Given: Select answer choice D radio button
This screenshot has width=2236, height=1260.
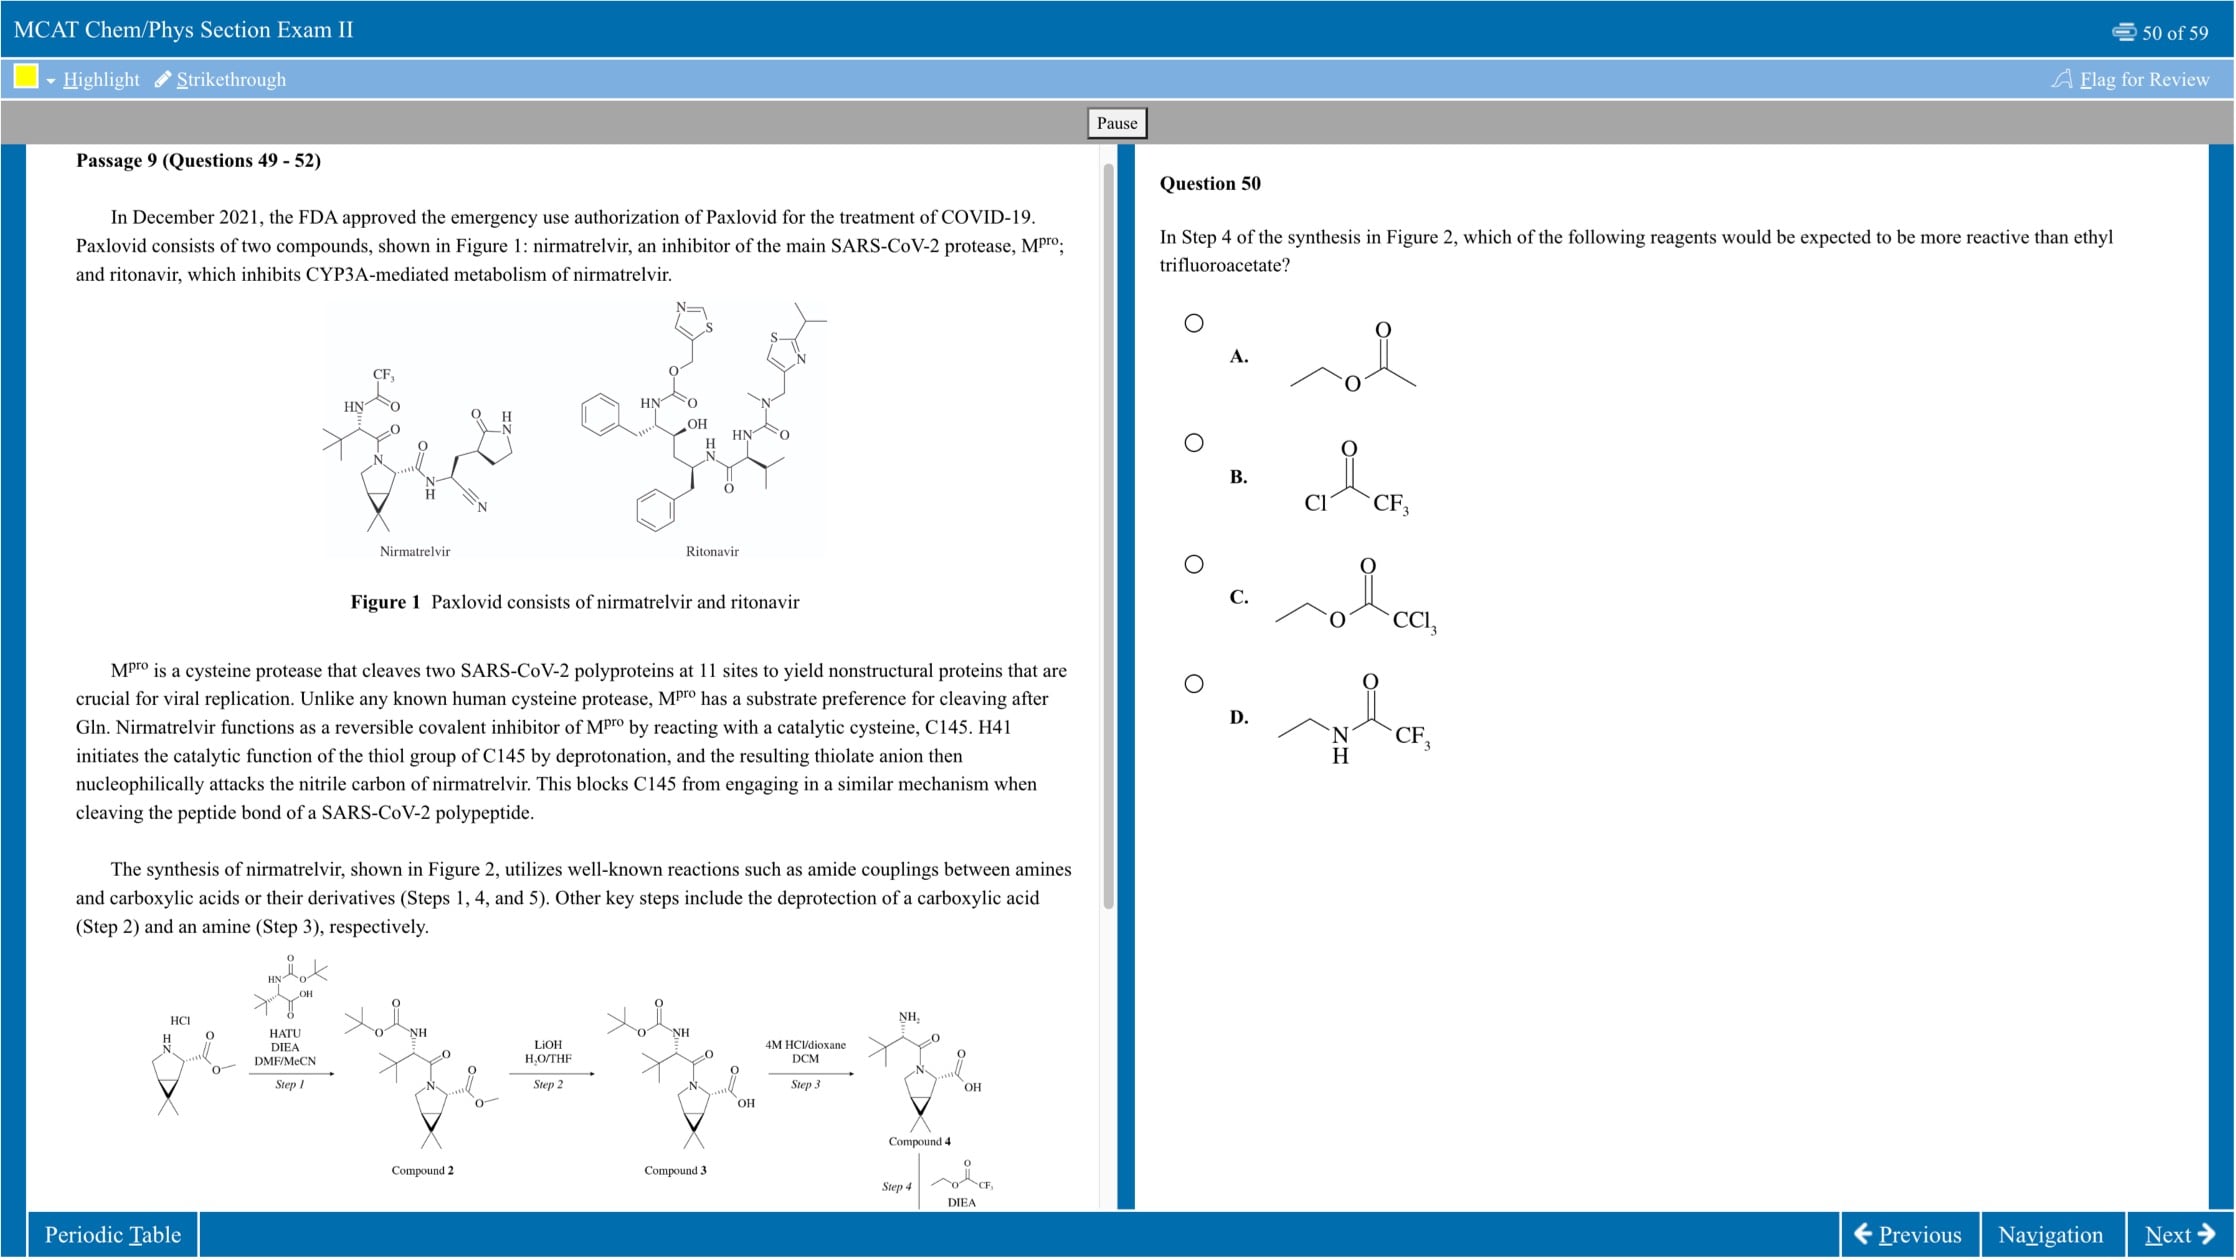Looking at the screenshot, I should click(1194, 682).
